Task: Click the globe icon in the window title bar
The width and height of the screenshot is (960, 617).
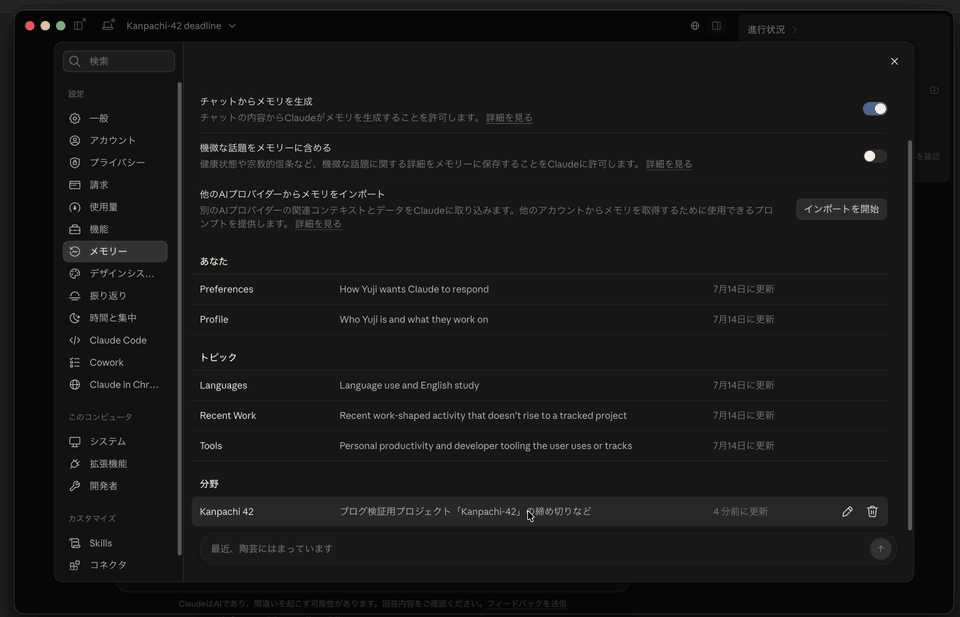Action: click(x=695, y=26)
